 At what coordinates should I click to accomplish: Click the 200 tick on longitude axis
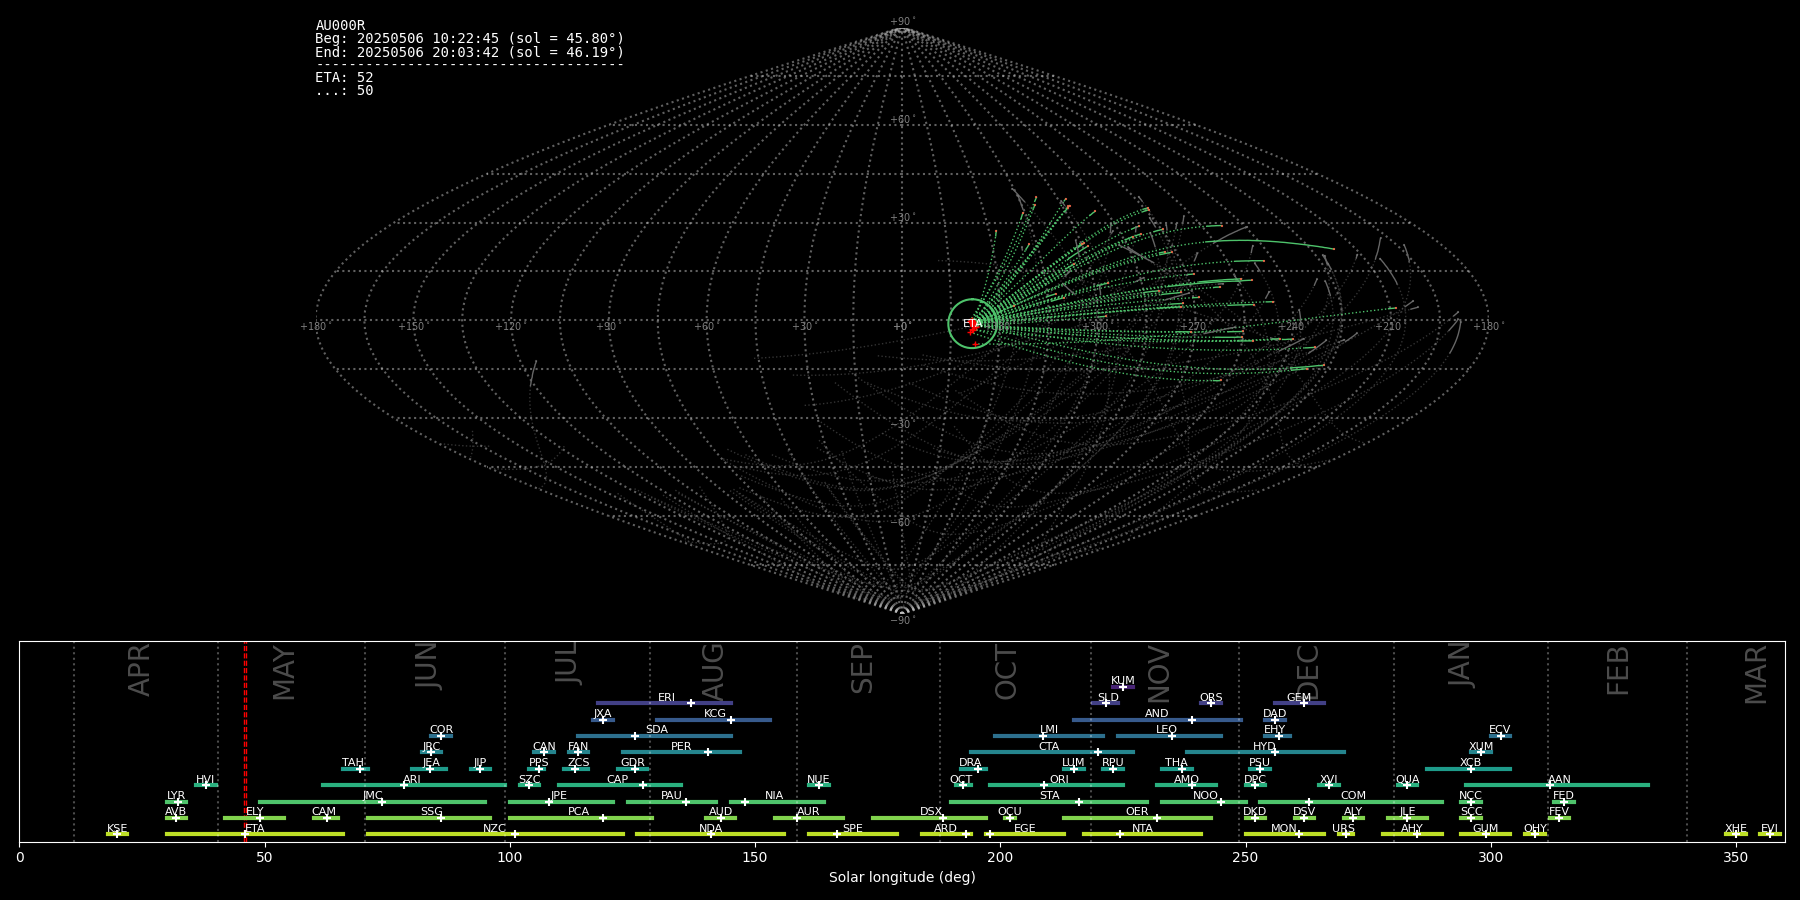point(1000,858)
